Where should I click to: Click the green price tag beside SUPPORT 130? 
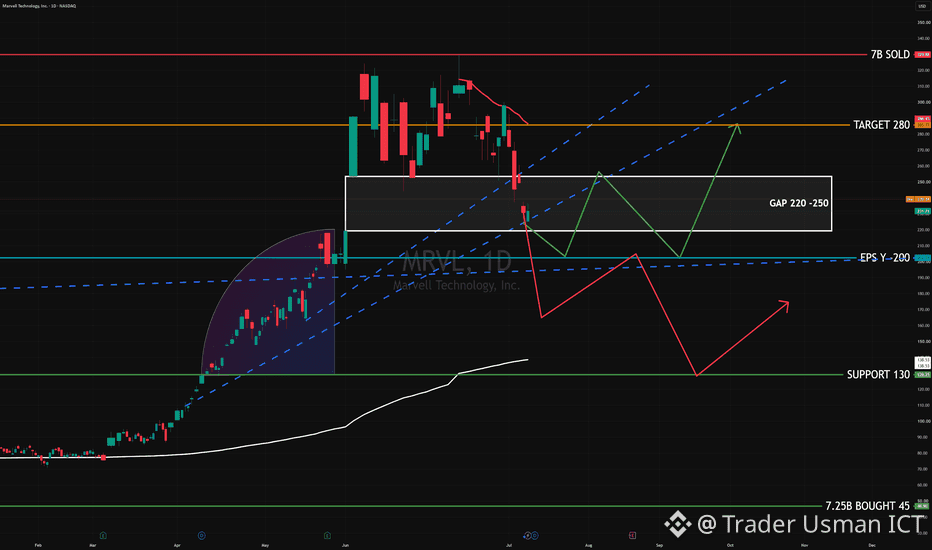coord(922,375)
